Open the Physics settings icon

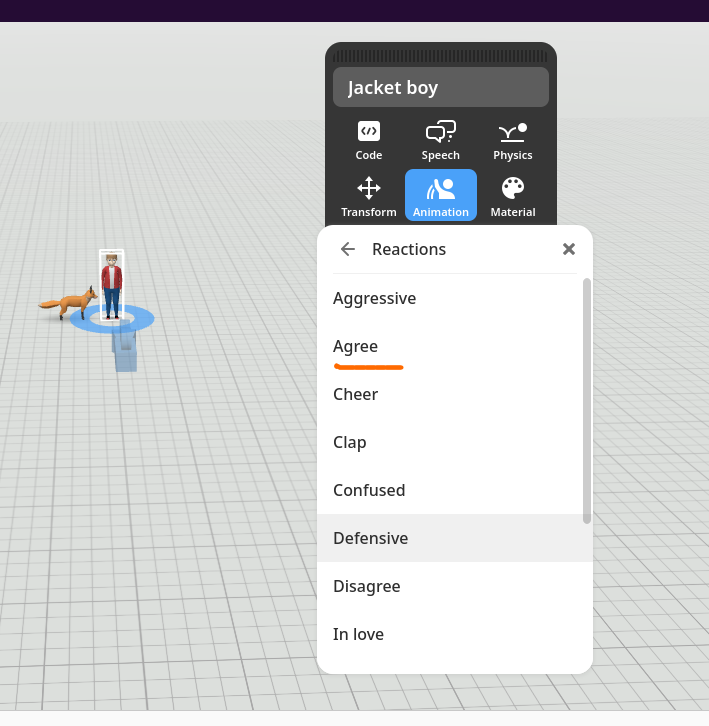click(x=513, y=140)
